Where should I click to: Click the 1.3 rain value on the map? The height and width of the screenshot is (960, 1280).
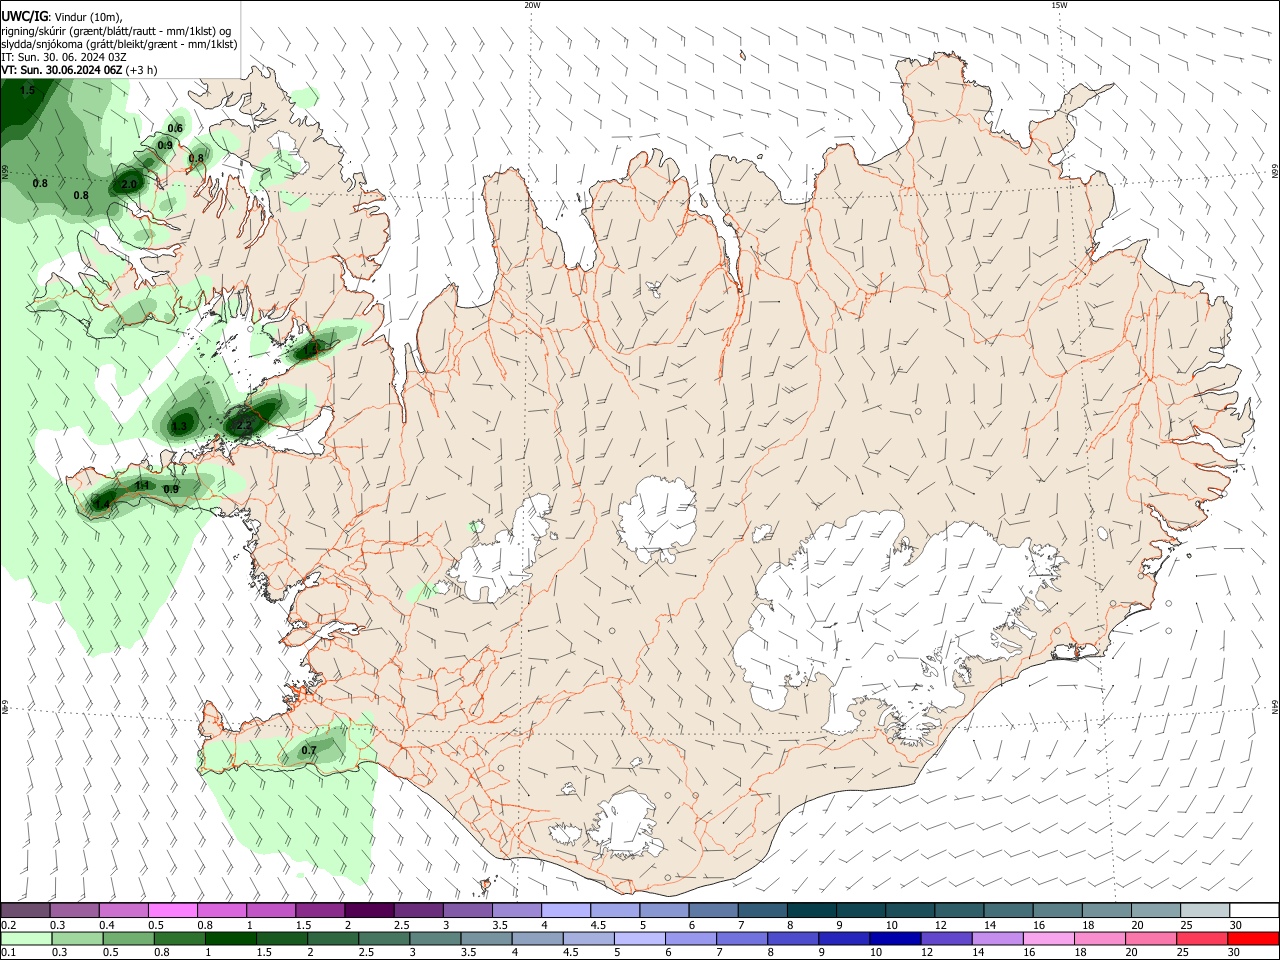click(x=180, y=426)
